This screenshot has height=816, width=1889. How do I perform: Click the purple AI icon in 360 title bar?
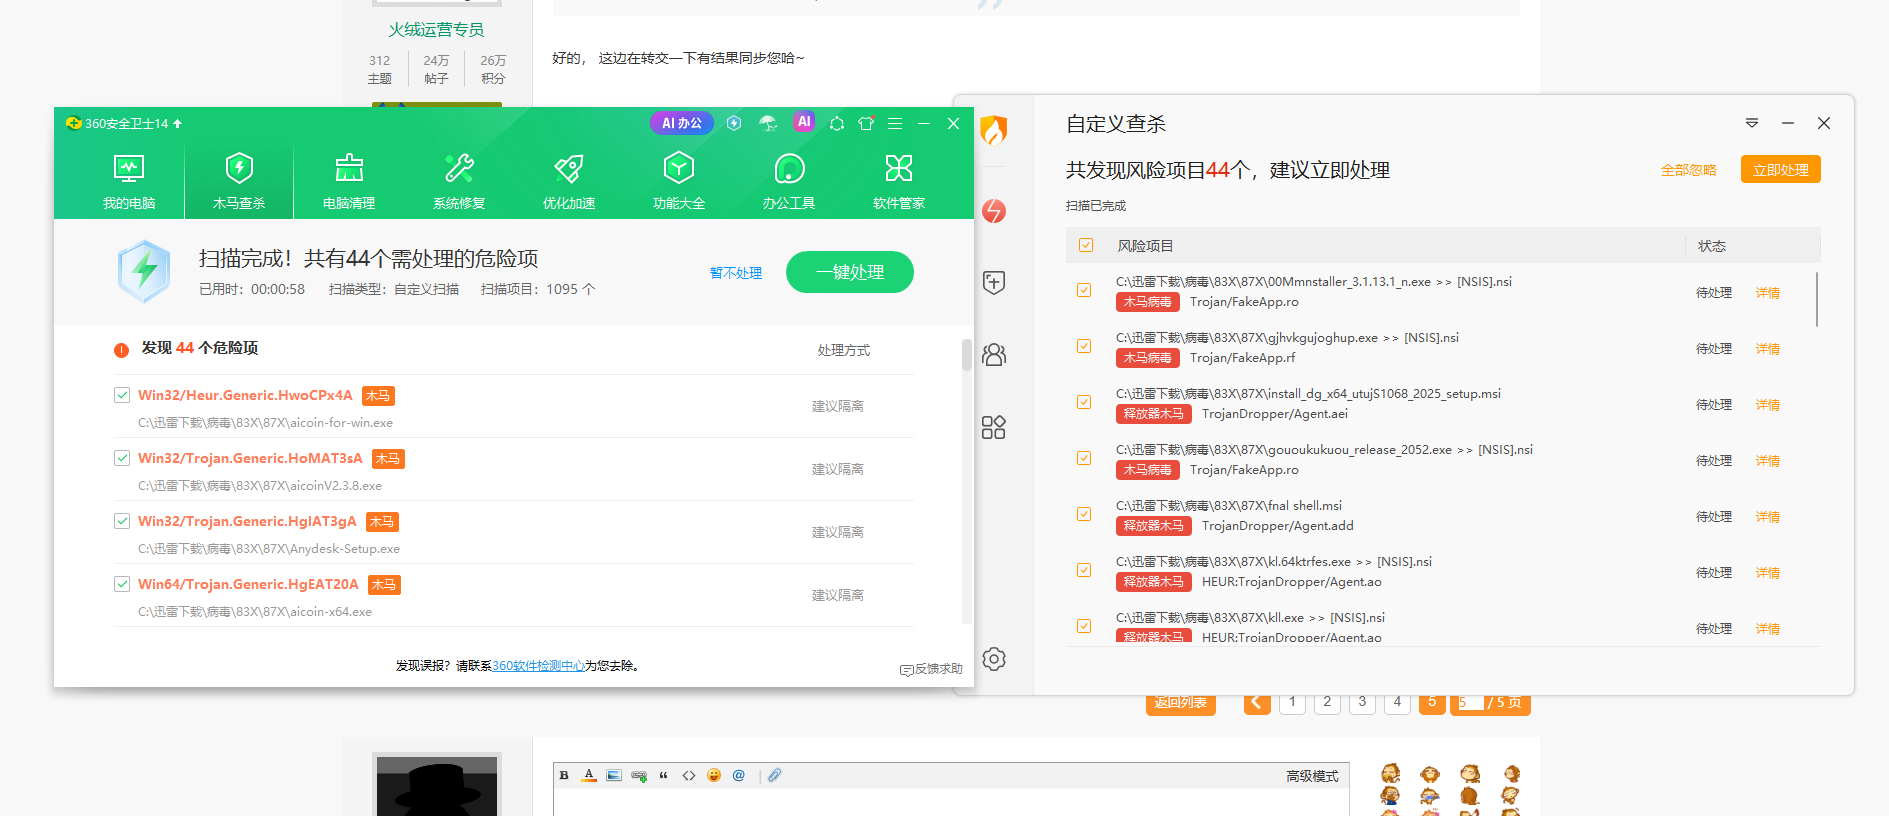pyautogui.click(x=804, y=122)
